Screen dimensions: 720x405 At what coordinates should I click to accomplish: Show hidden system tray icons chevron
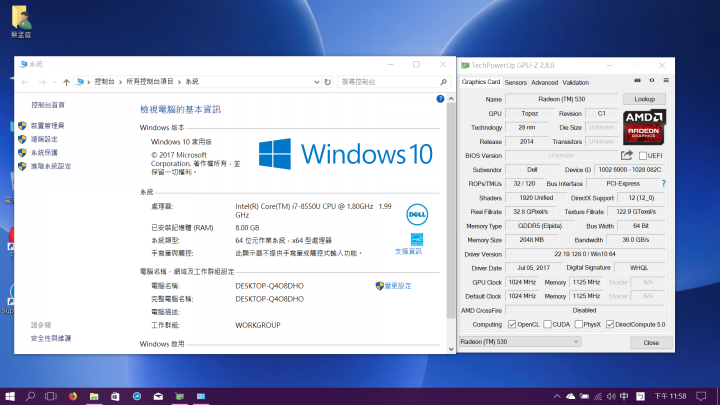point(557,396)
